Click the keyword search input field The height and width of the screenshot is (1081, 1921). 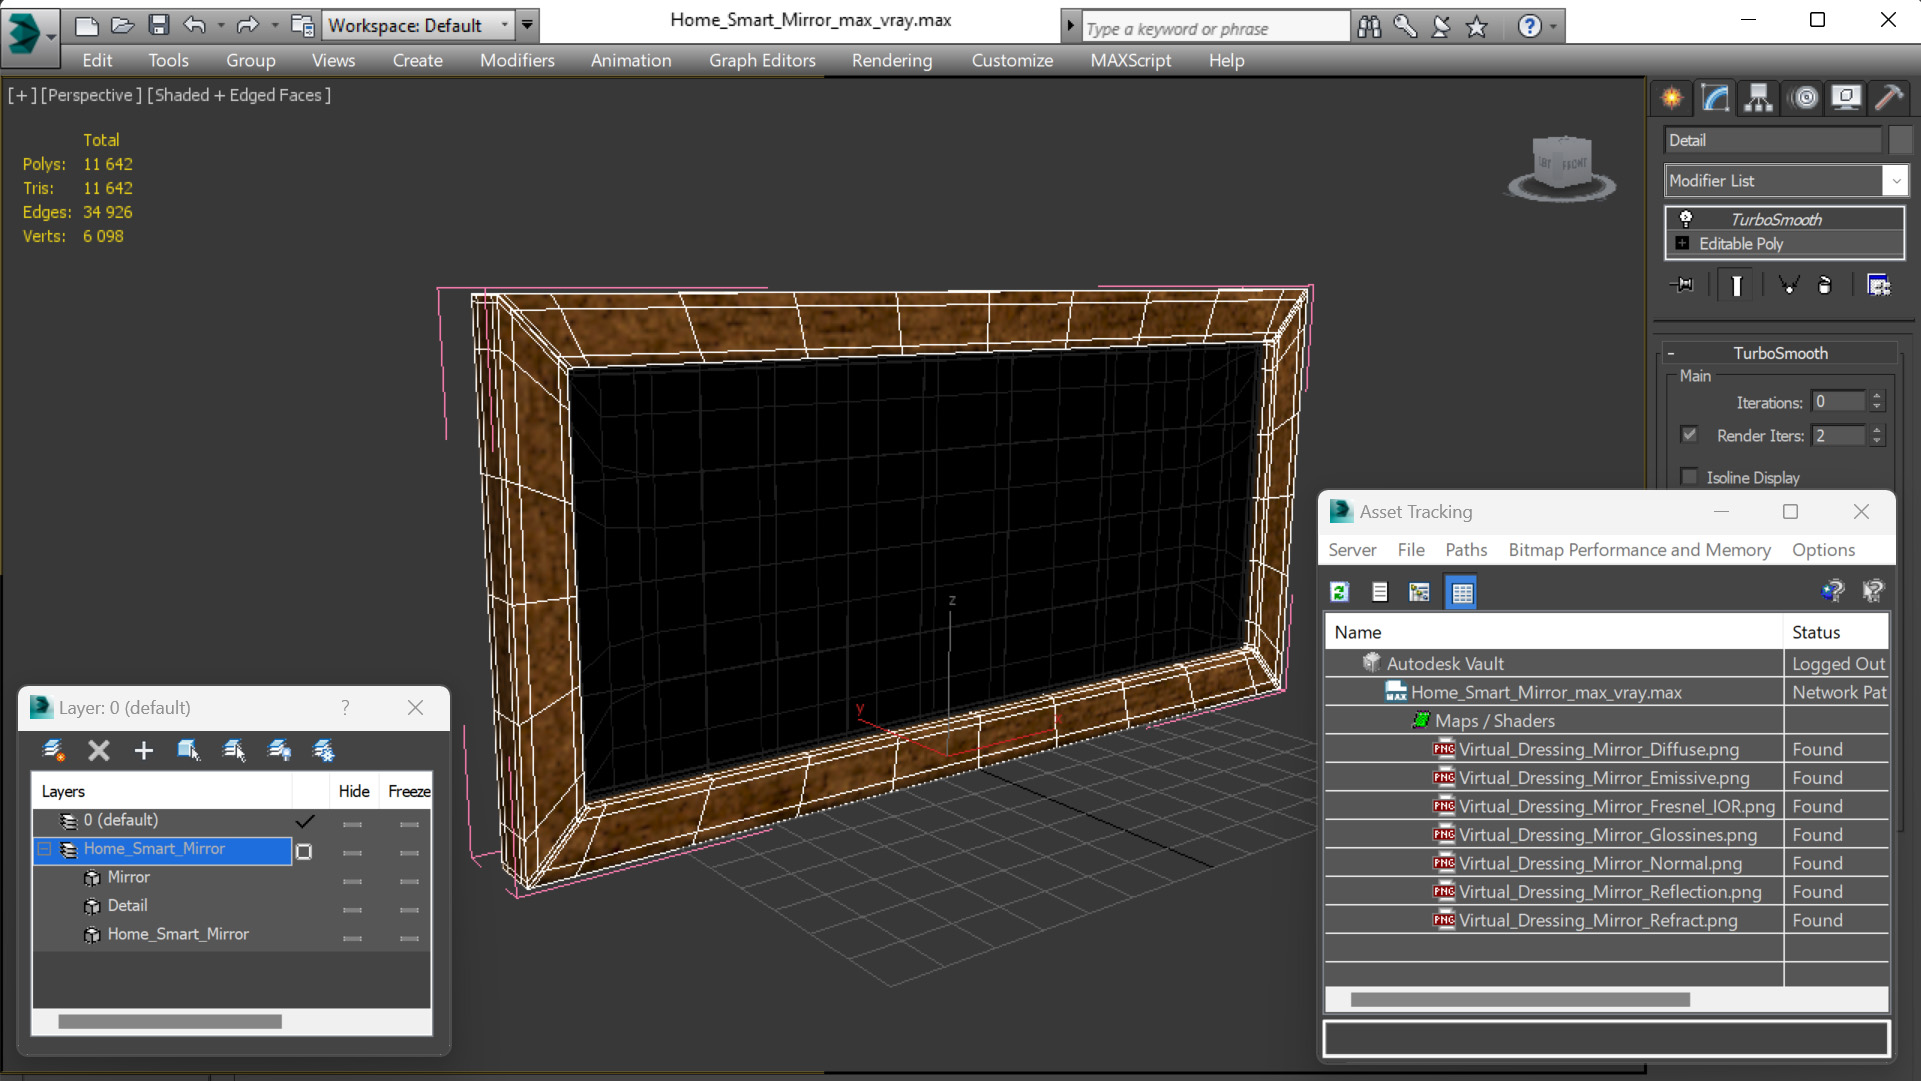[1216, 28]
